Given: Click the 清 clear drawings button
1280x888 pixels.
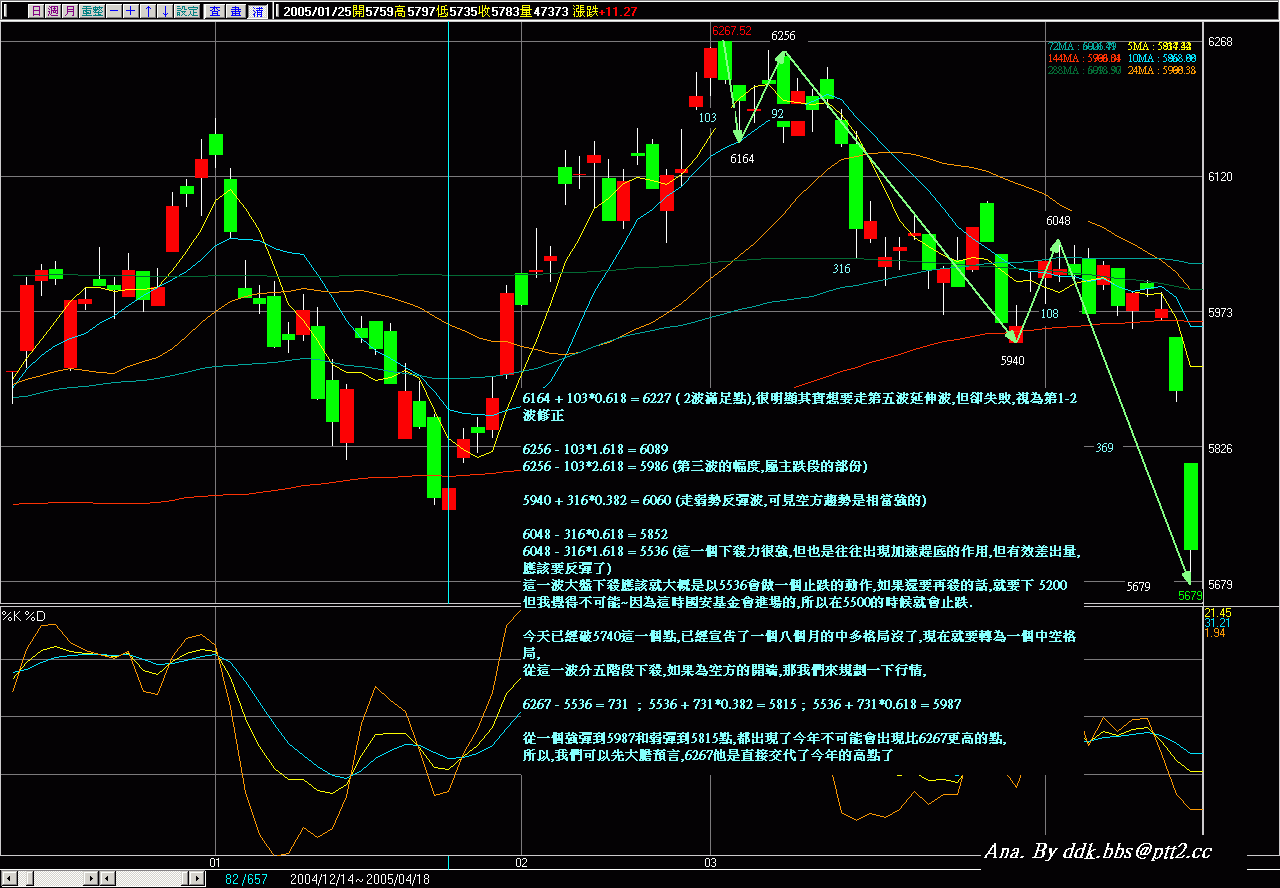Looking at the screenshot, I should [x=257, y=11].
